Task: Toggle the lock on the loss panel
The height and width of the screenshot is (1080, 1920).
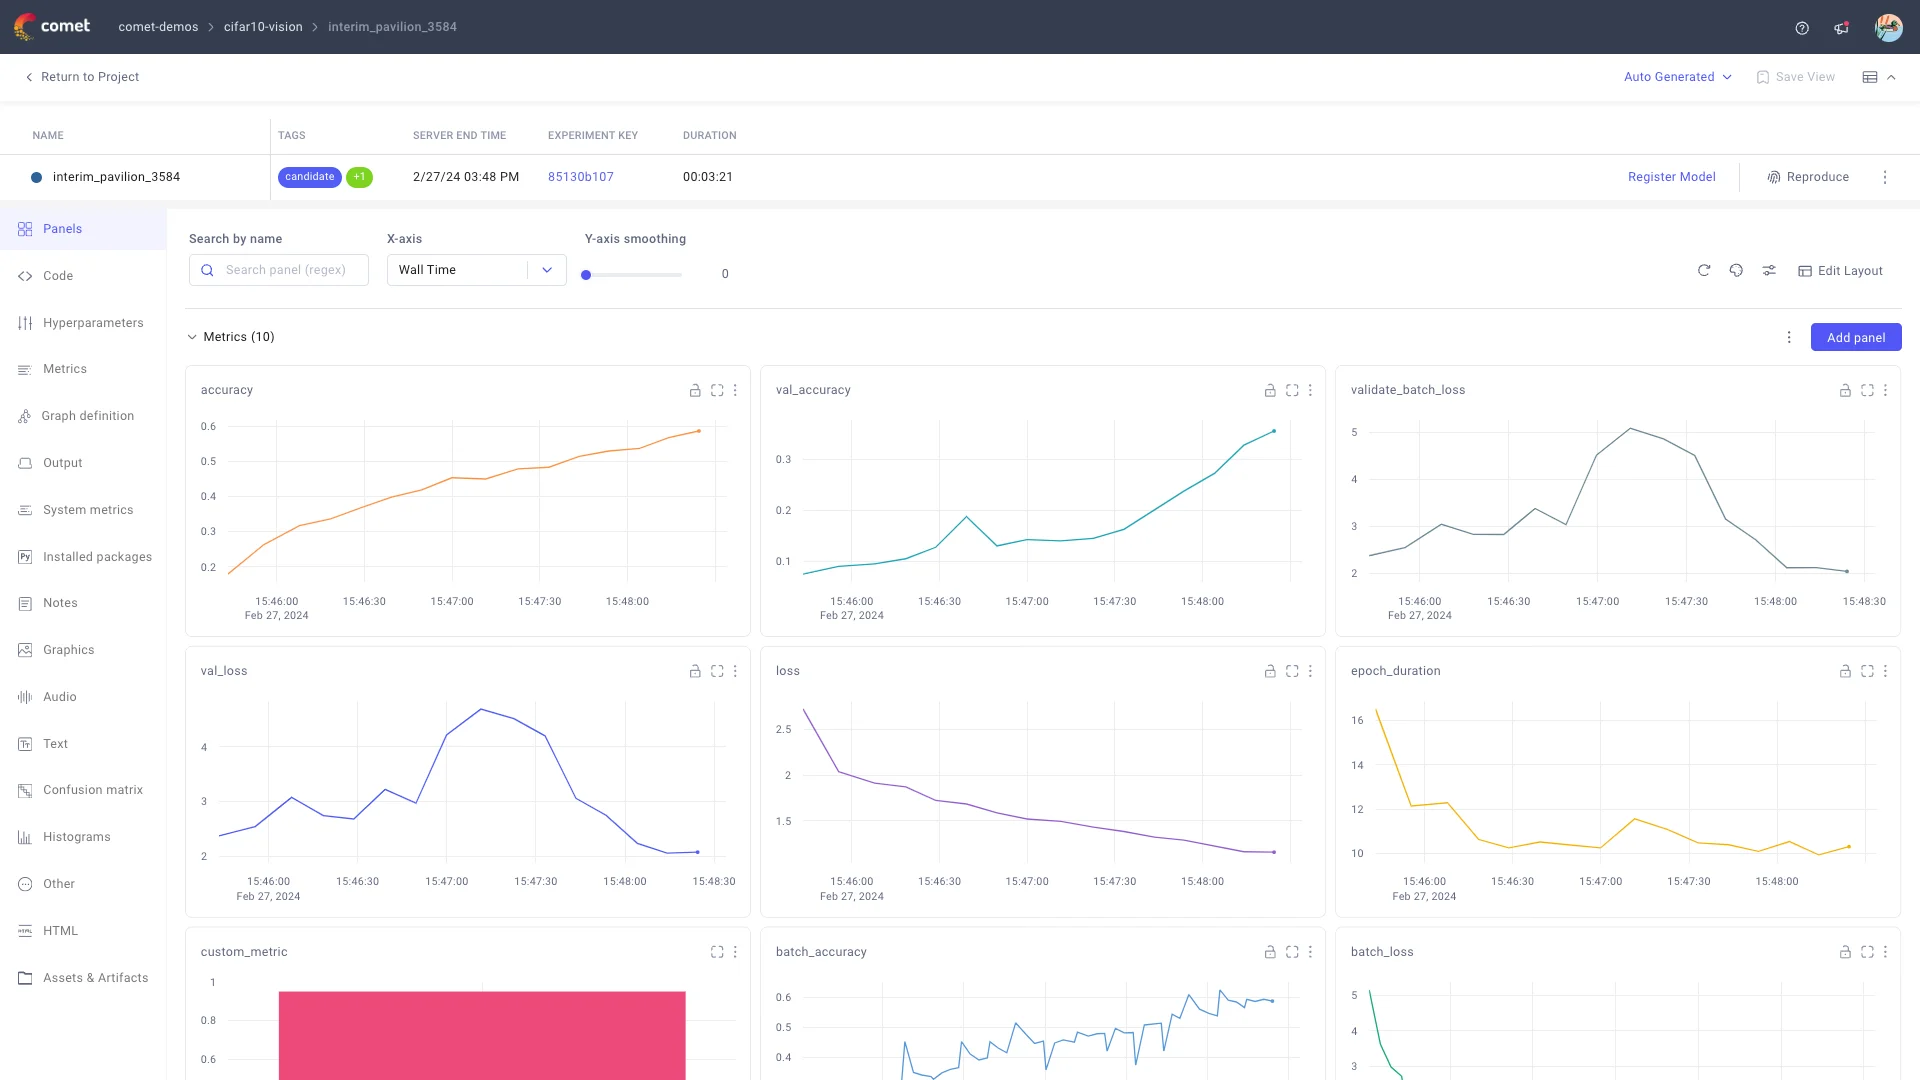Action: point(1270,671)
